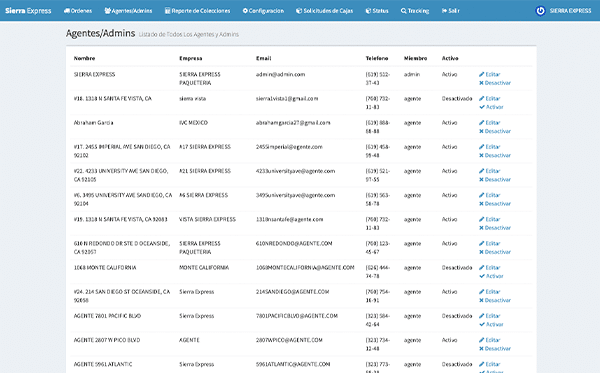The width and height of the screenshot is (600, 373).
Task: Select the MONTE CALIFORNIA company cell
Action: pos(204,267)
